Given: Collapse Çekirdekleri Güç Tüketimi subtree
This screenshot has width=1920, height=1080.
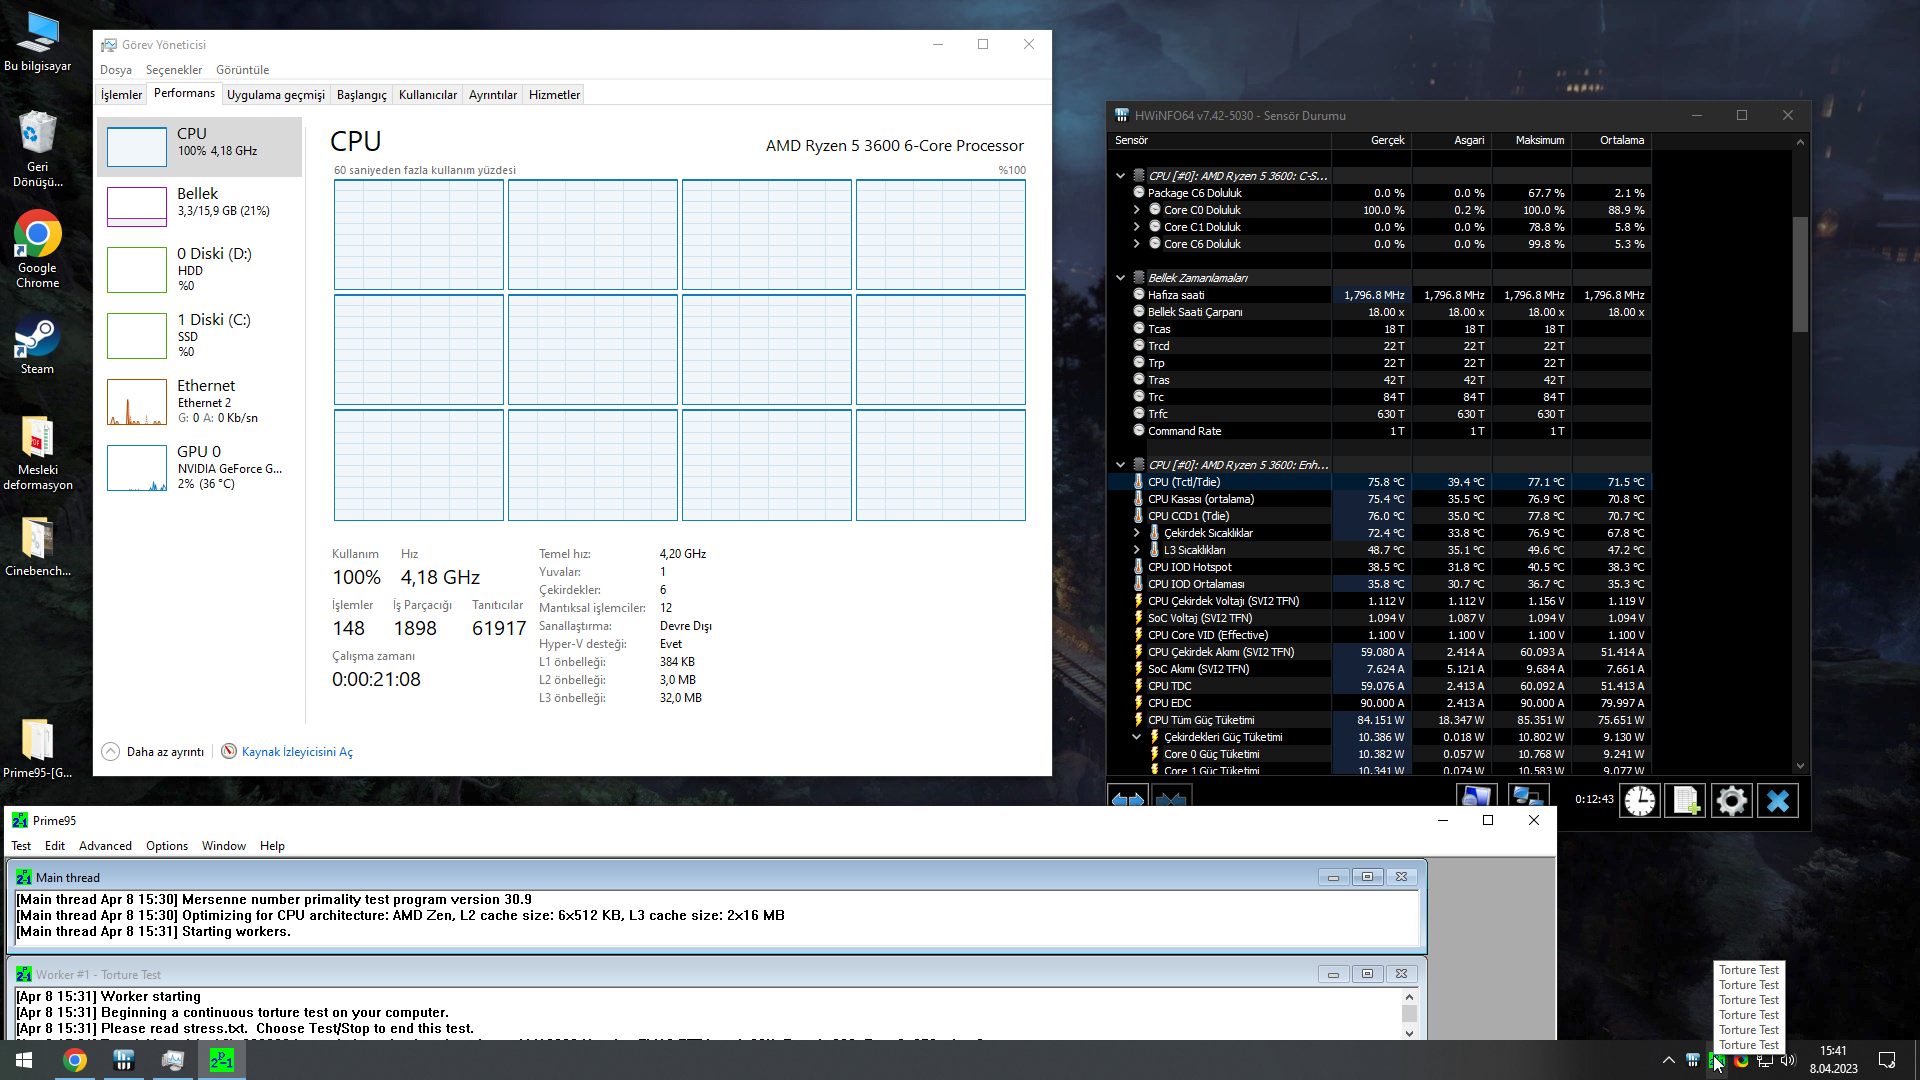Looking at the screenshot, I should (1137, 737).
